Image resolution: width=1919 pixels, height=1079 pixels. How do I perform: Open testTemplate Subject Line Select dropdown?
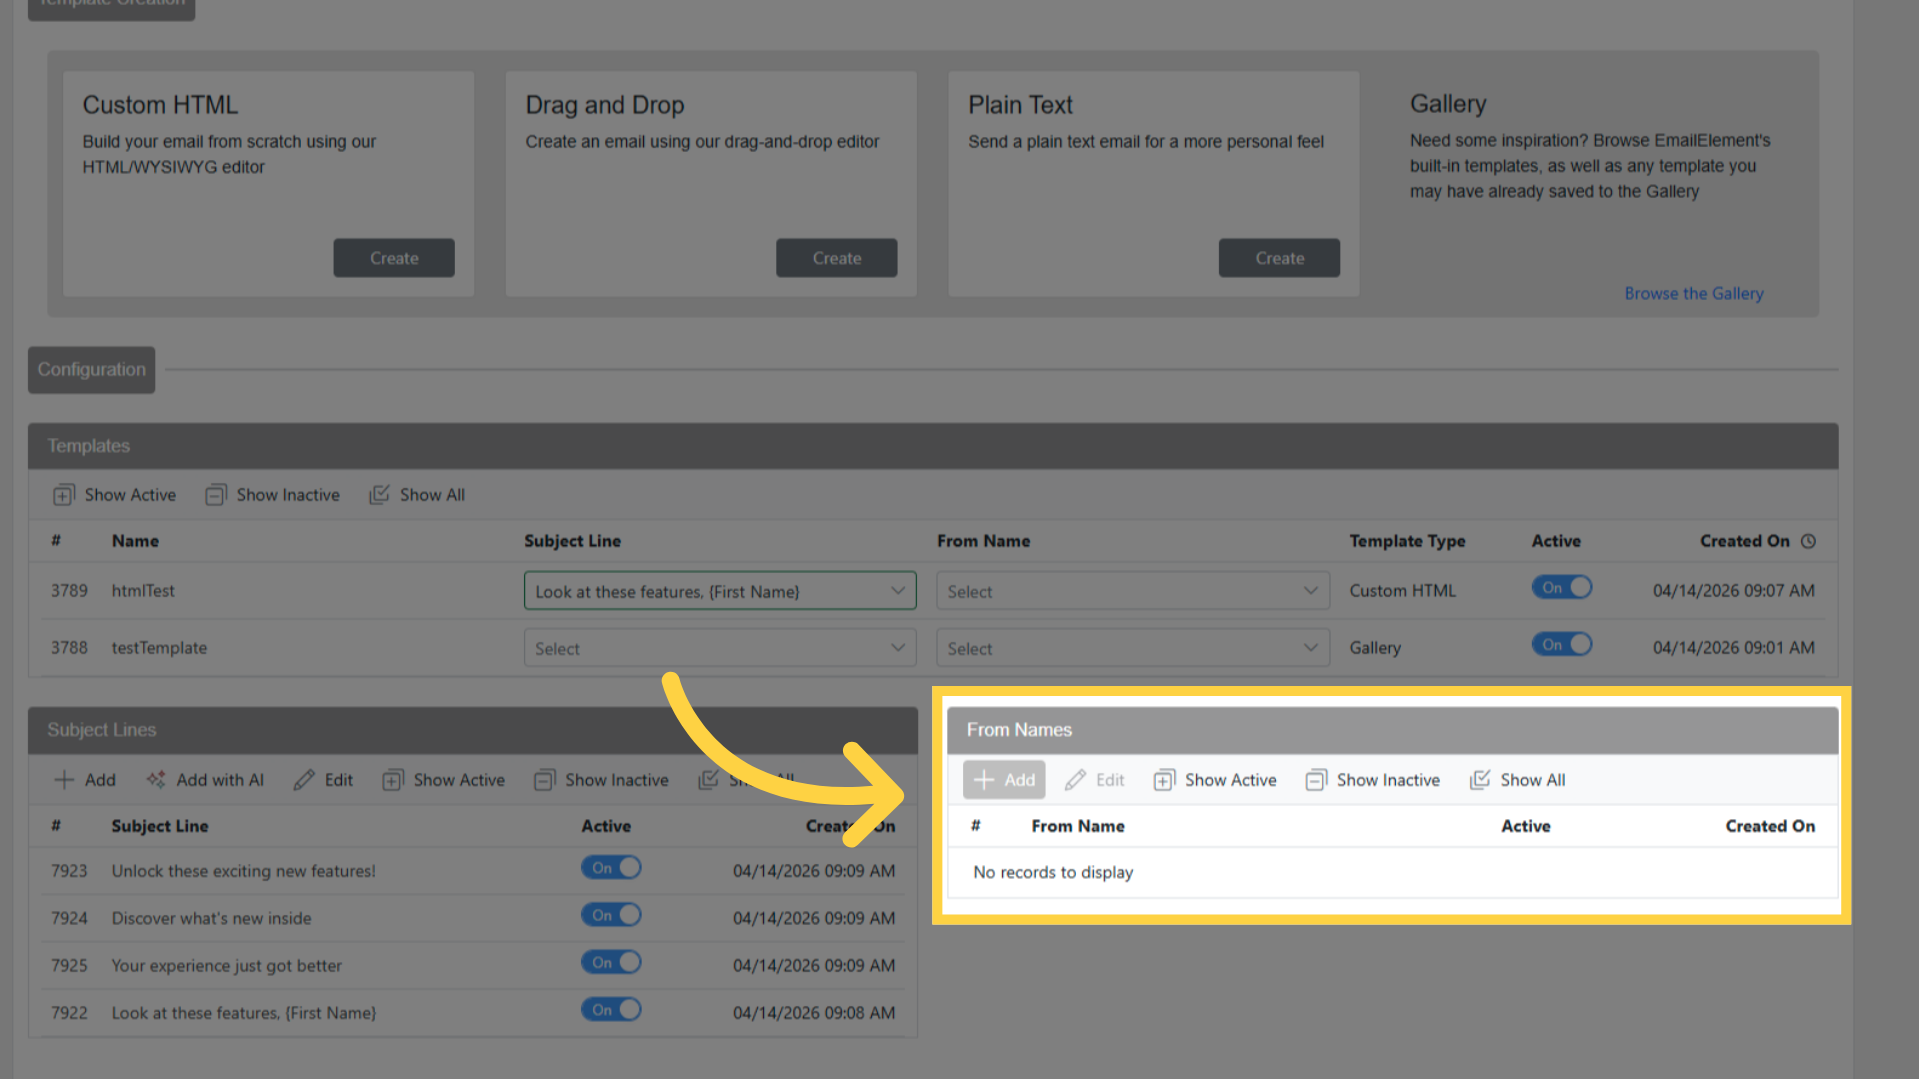(x=720, y=648)
